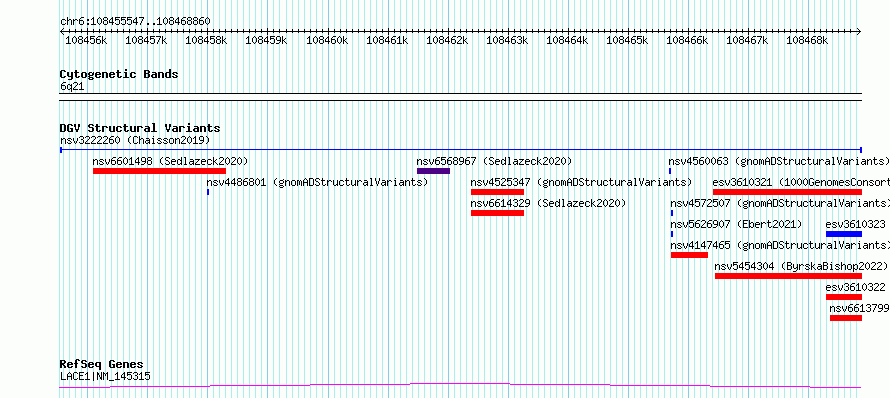The width and height of the screenshot is (890, 398).
Task: Open the nsv4572507 gnomAD variant label
Action: [x=780, y=203]
